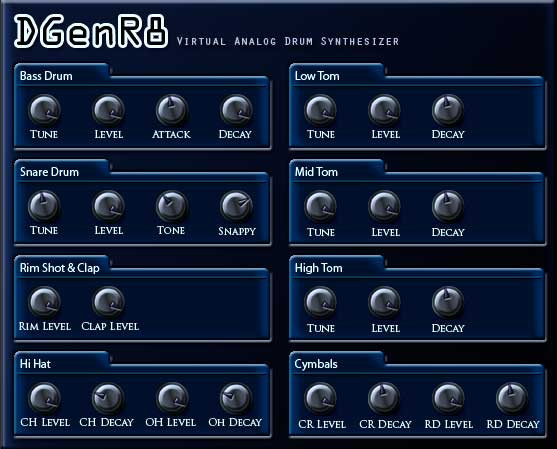Click the Virtual Analog Drum Synthesizer subtitle

(288, 41)
